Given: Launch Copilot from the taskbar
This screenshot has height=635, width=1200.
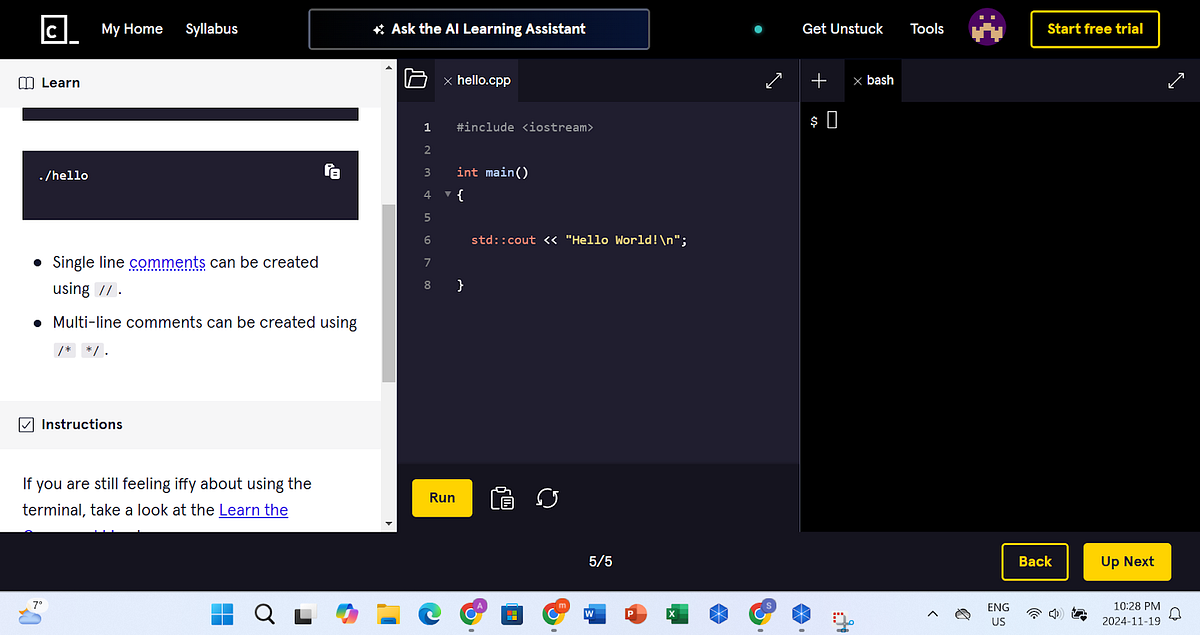Looking at the screenshot, I should (x=346, y=613).
